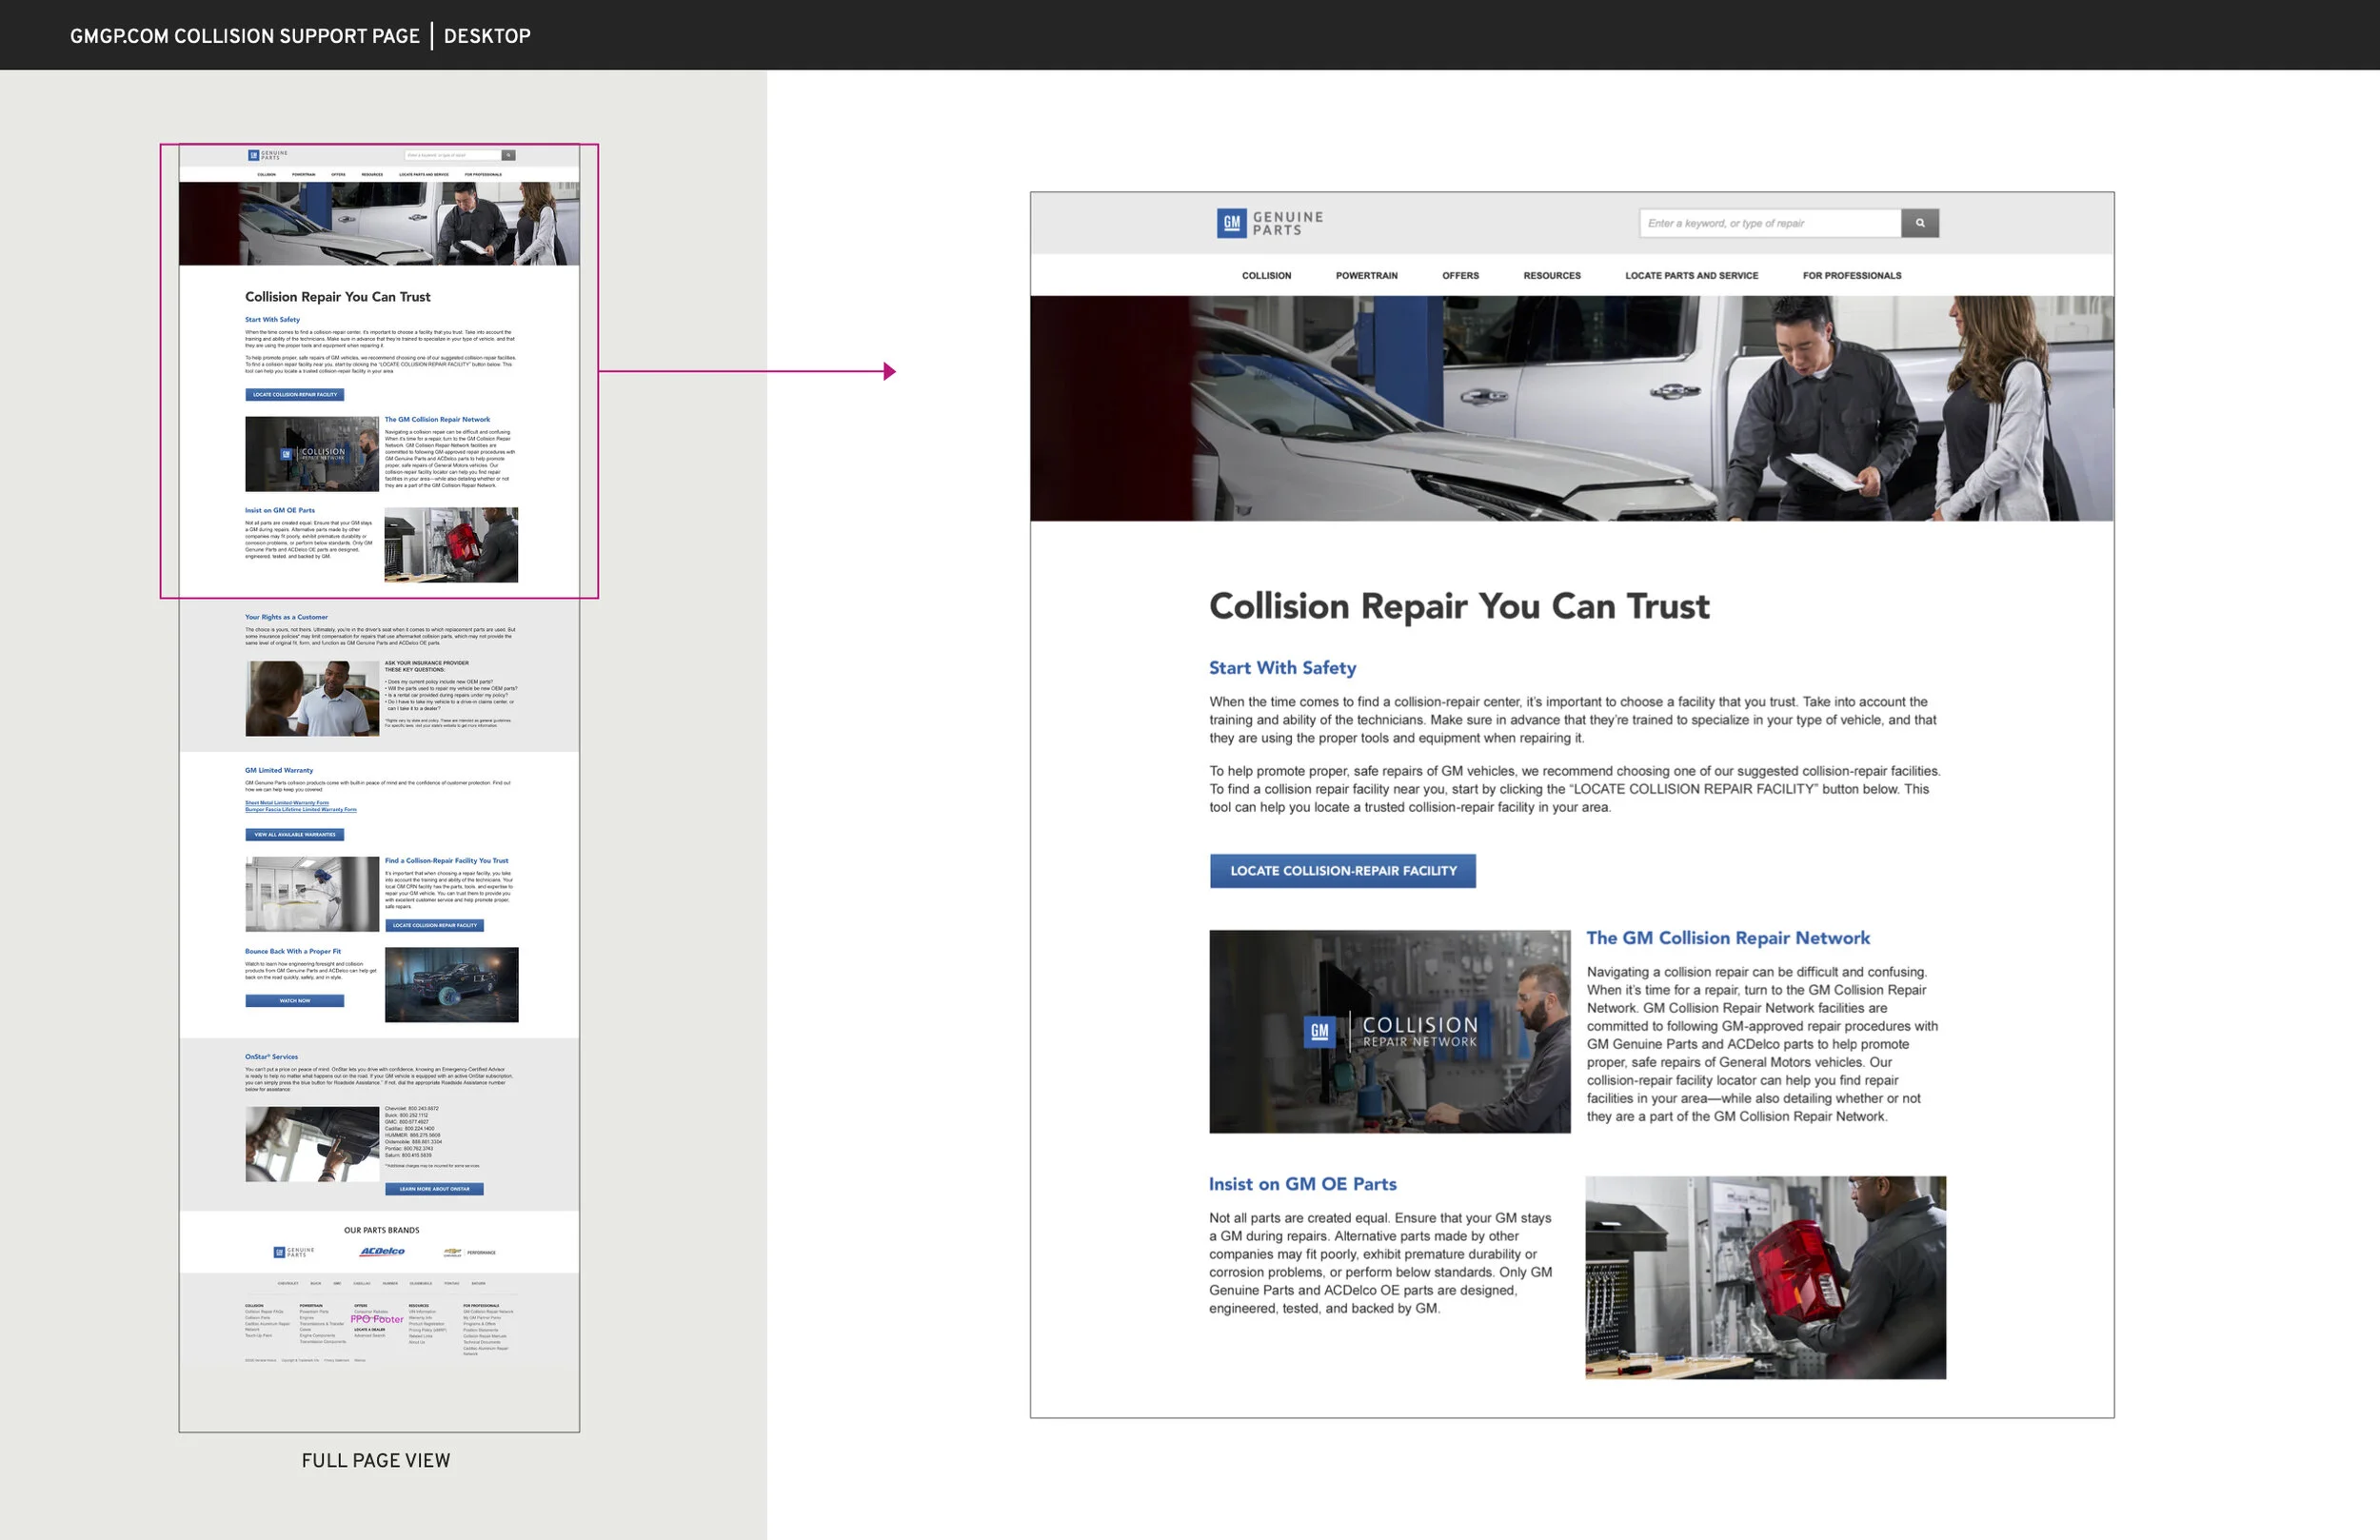Click the customer and advisor conversation photo

(312, 698)
